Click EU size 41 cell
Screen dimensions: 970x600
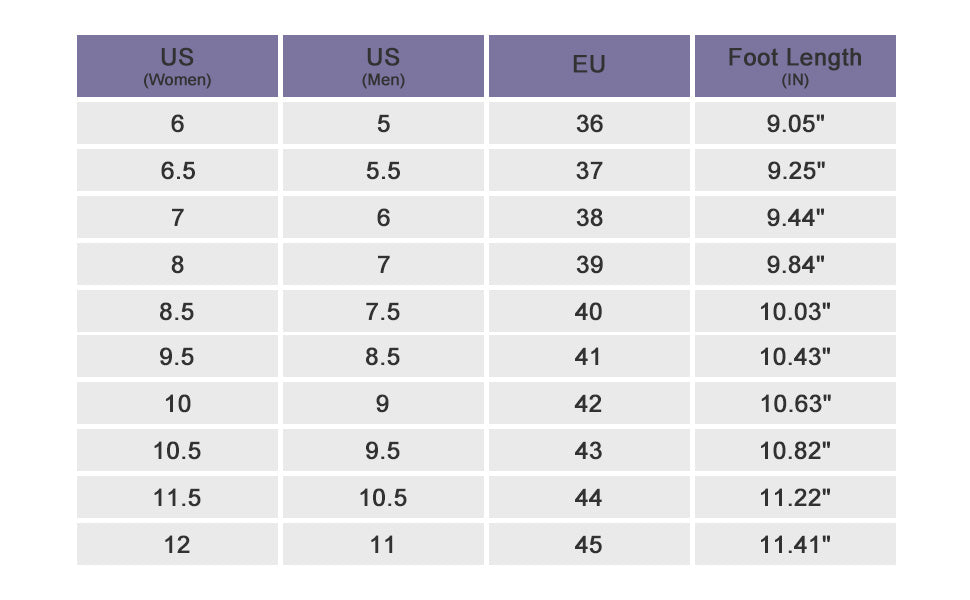pos(589,356)
